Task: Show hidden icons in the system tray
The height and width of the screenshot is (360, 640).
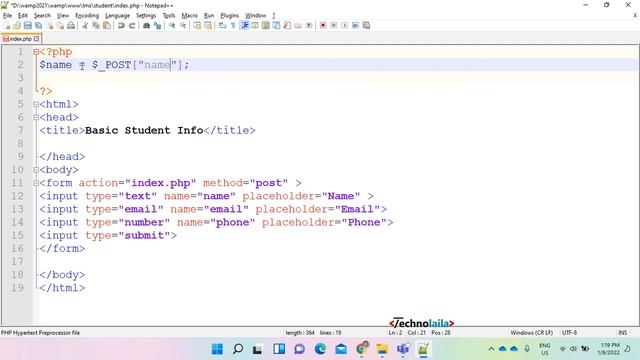Action: pyautogui.click(x=491, y=349)
